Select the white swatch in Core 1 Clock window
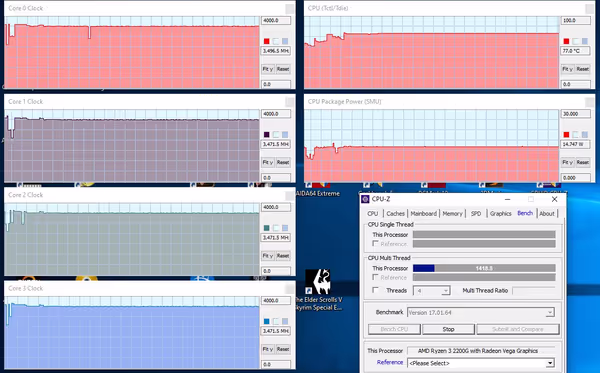Screen dimensions: 600x373 tap(276, 134)
